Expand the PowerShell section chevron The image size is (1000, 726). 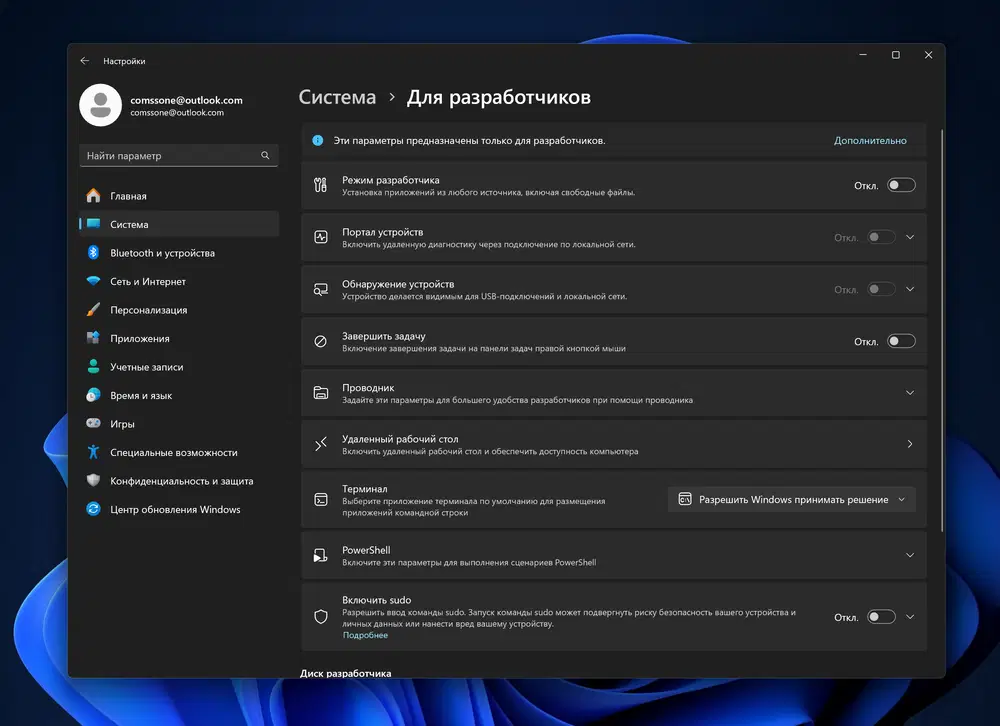910,556
